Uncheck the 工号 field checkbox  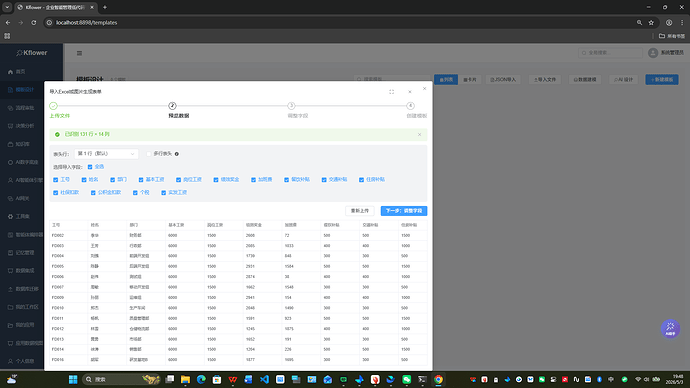[x=55, y=179]
